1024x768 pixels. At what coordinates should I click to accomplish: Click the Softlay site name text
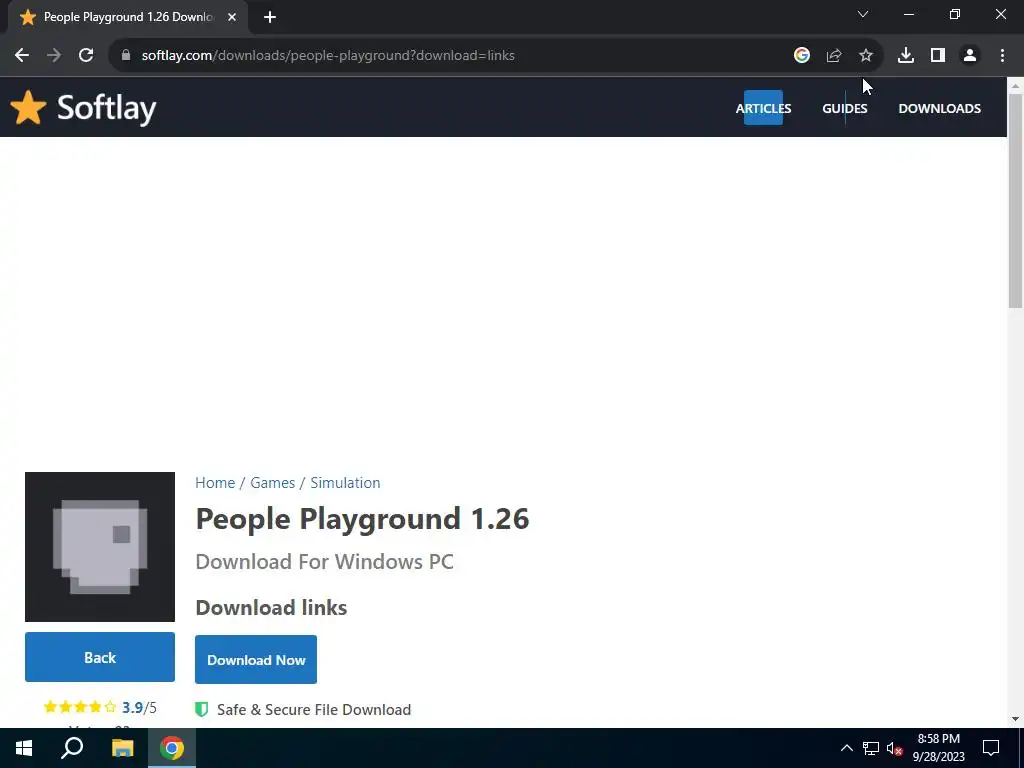click(106, 108)
